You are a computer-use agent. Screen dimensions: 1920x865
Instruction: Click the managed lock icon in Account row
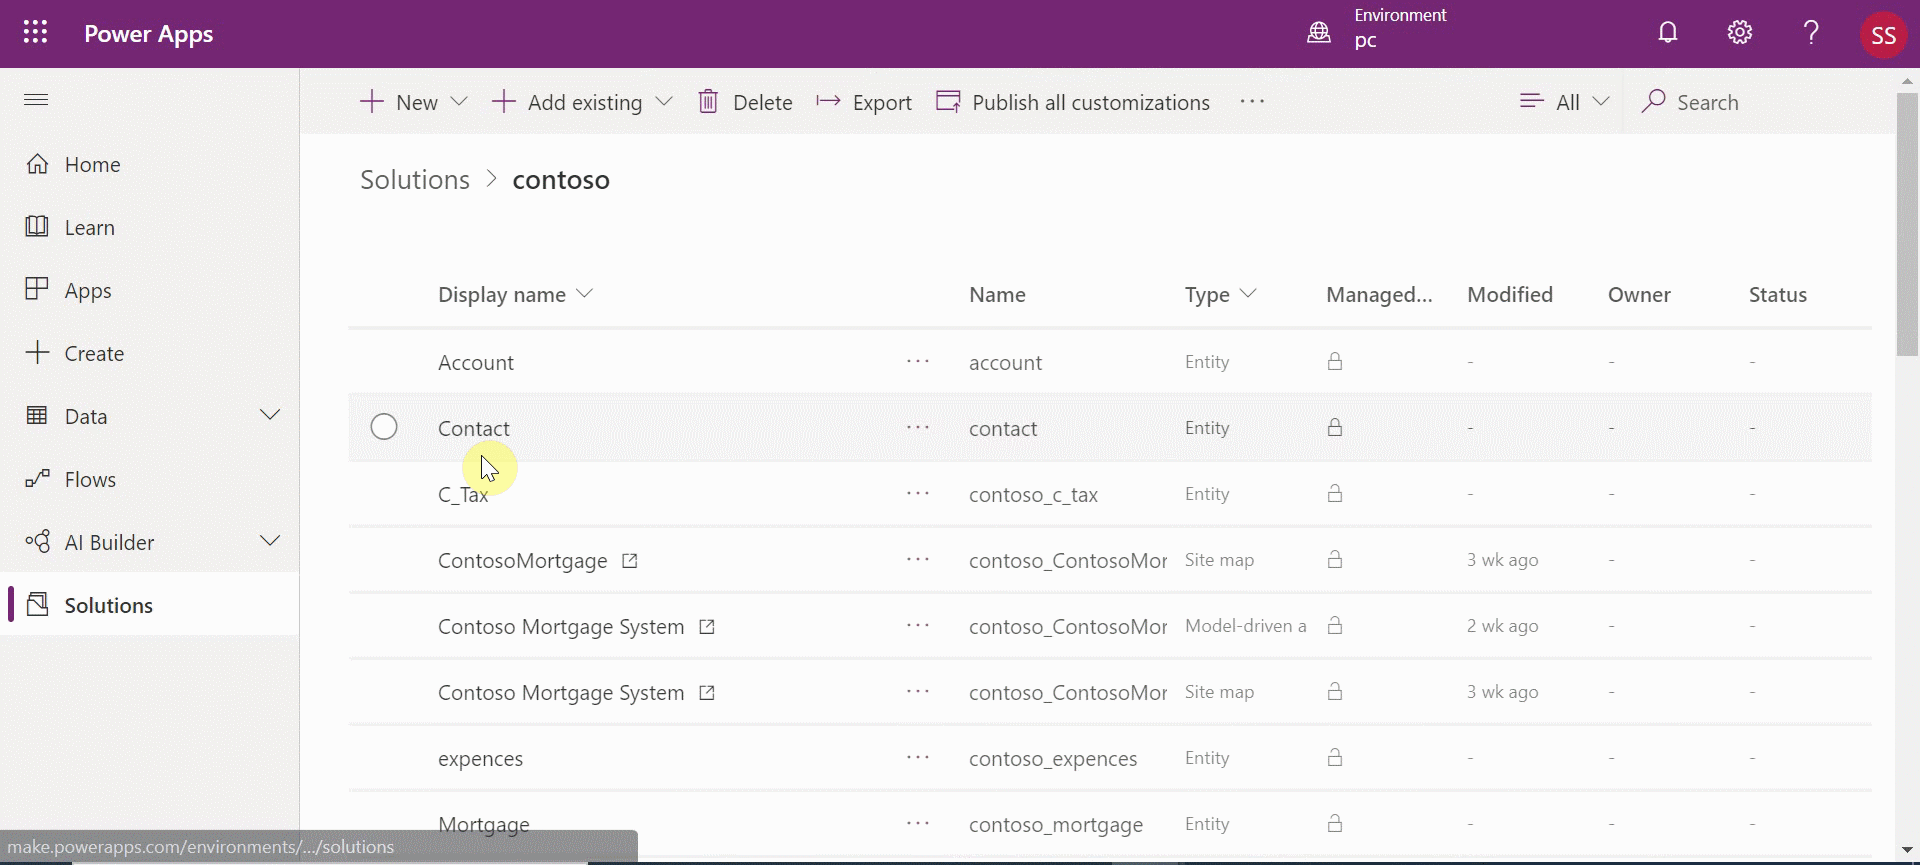(x=1335, y=361)
